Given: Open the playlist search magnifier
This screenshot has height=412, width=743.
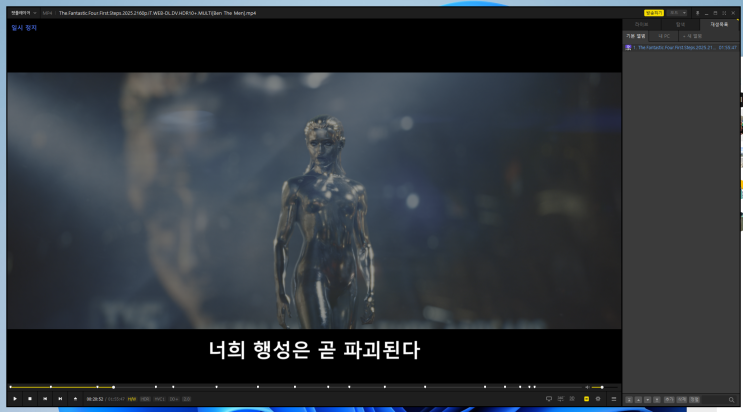Looking at the screenshot, I should (x=731, y=400).
